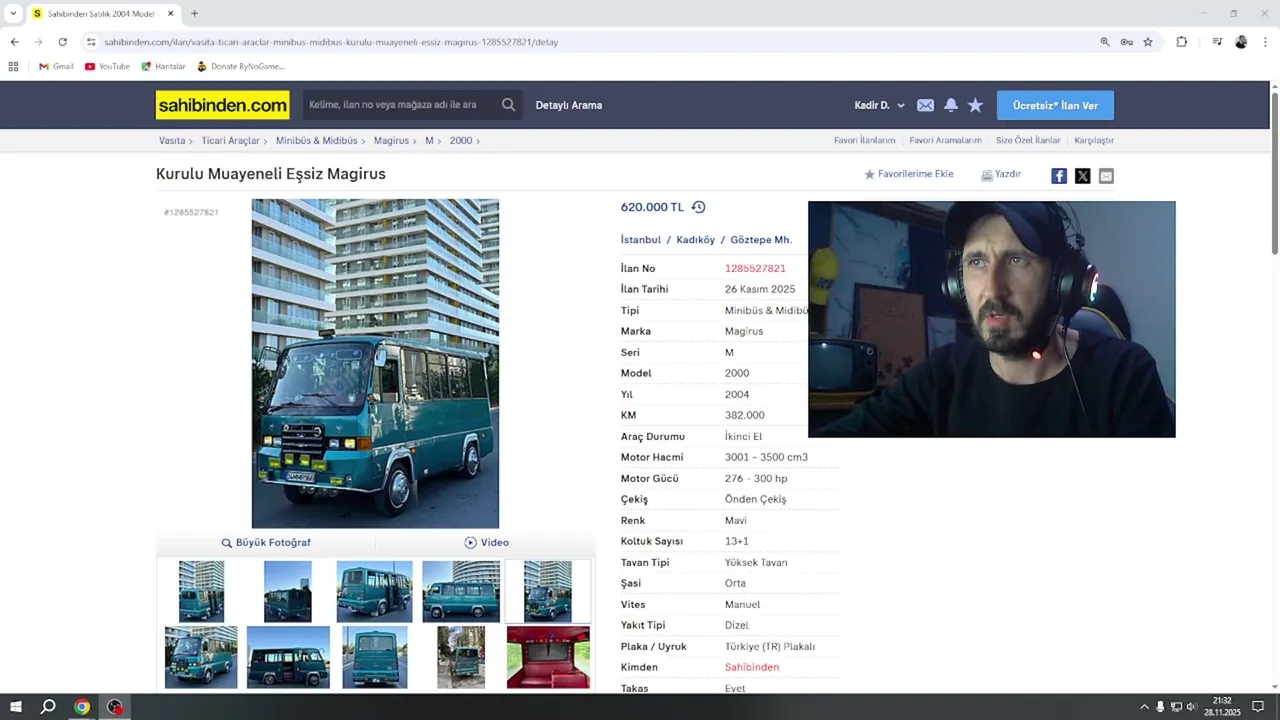Click price history clock icon

[698, 207]
